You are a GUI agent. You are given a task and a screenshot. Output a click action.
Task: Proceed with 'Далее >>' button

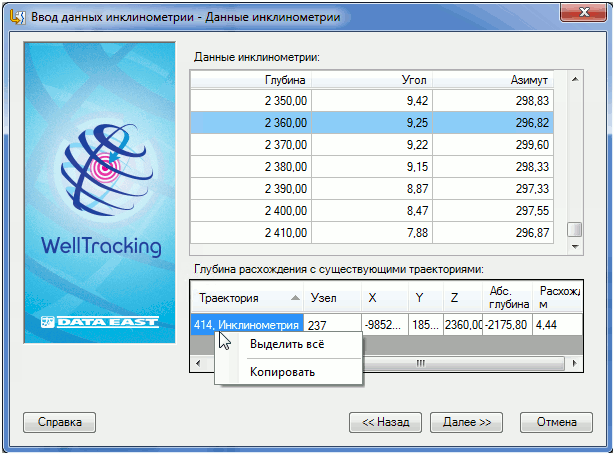[466, 422]
